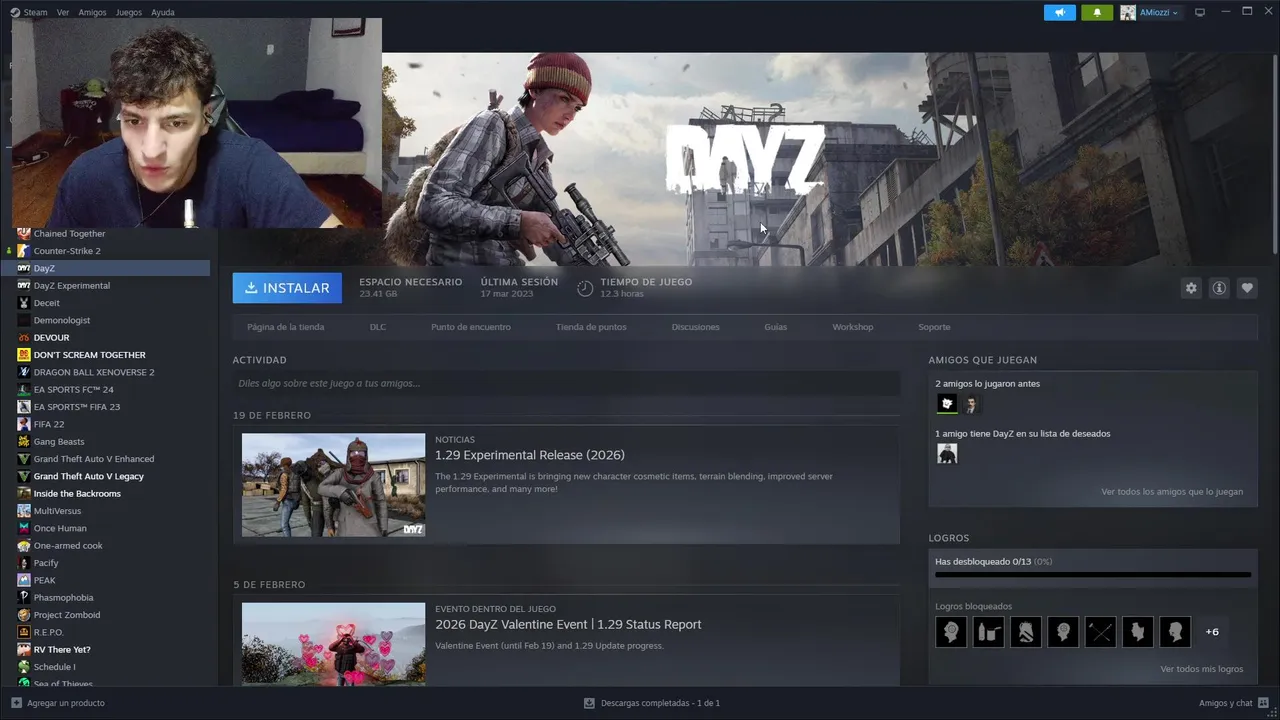The width and height of the screenshot is (1280, 720).
Task: Add DayZ to favorites heart icon
Action: point(1247,288)
